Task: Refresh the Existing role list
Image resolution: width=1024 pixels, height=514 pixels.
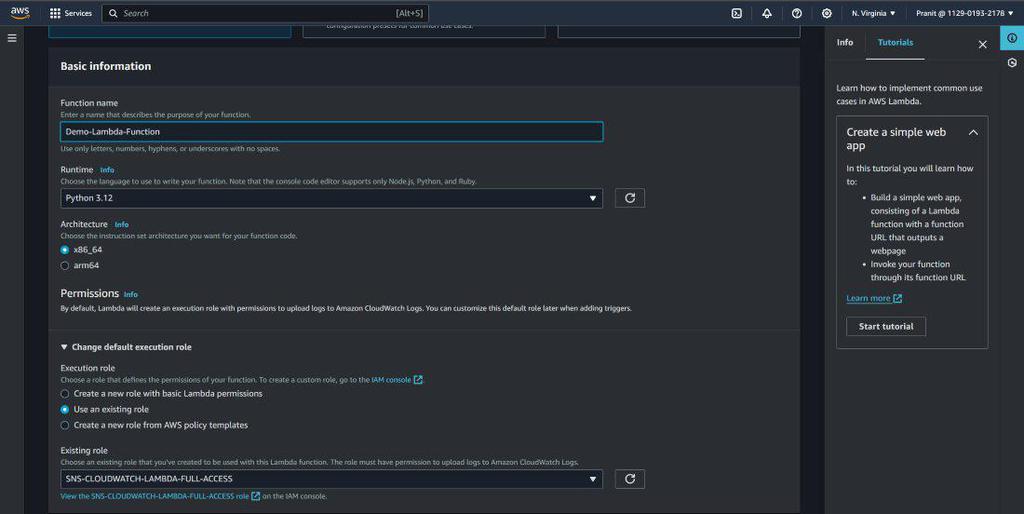Action: pos(630,479)
